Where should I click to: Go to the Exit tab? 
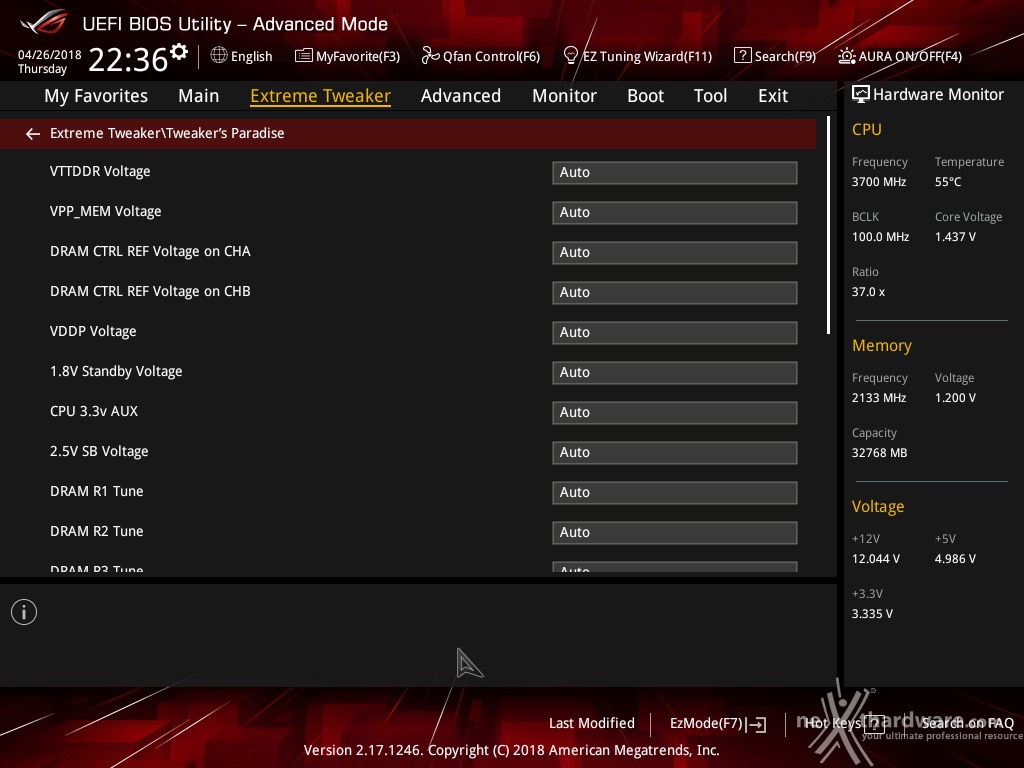773,96
